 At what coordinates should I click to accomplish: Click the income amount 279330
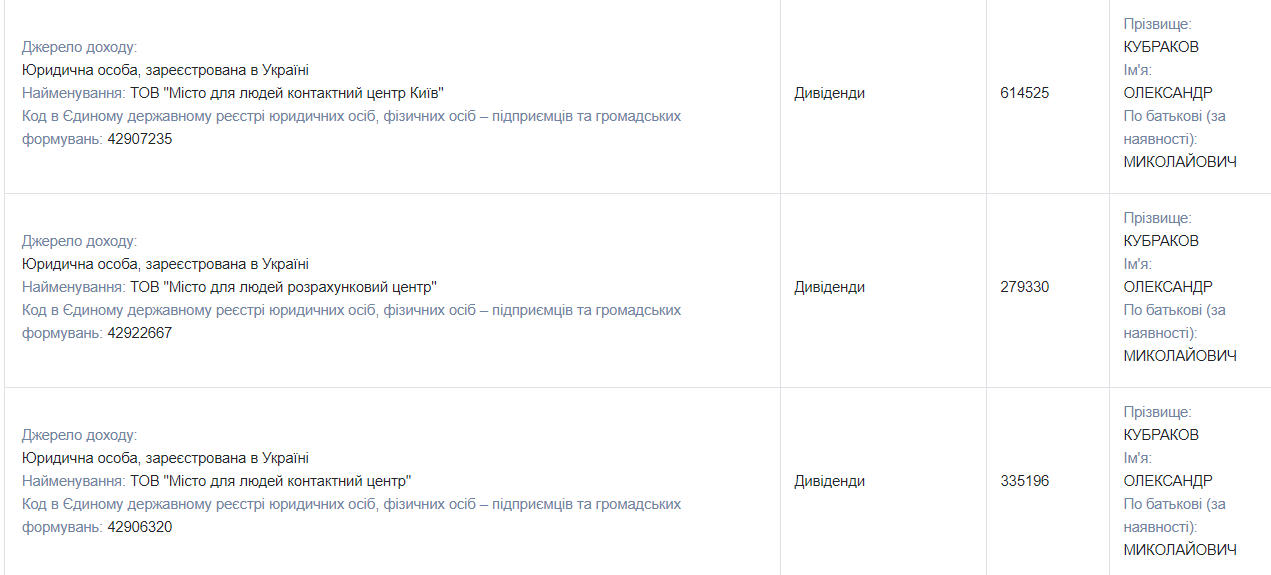click(x=1024, y=287)
